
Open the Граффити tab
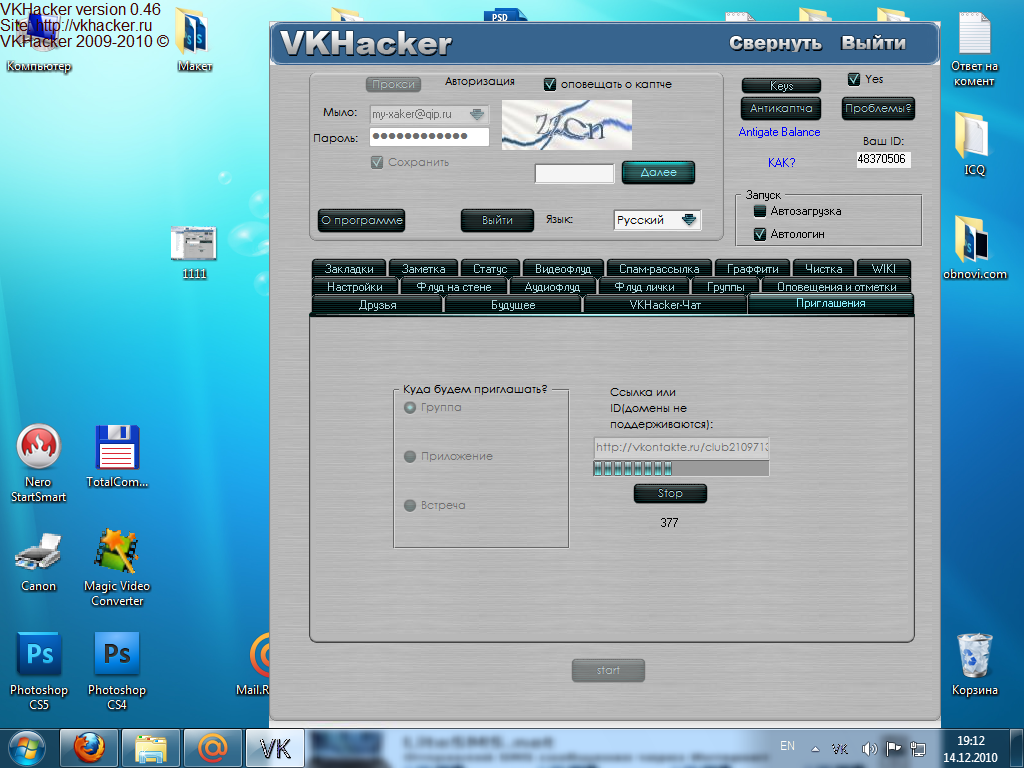point(752,268)
